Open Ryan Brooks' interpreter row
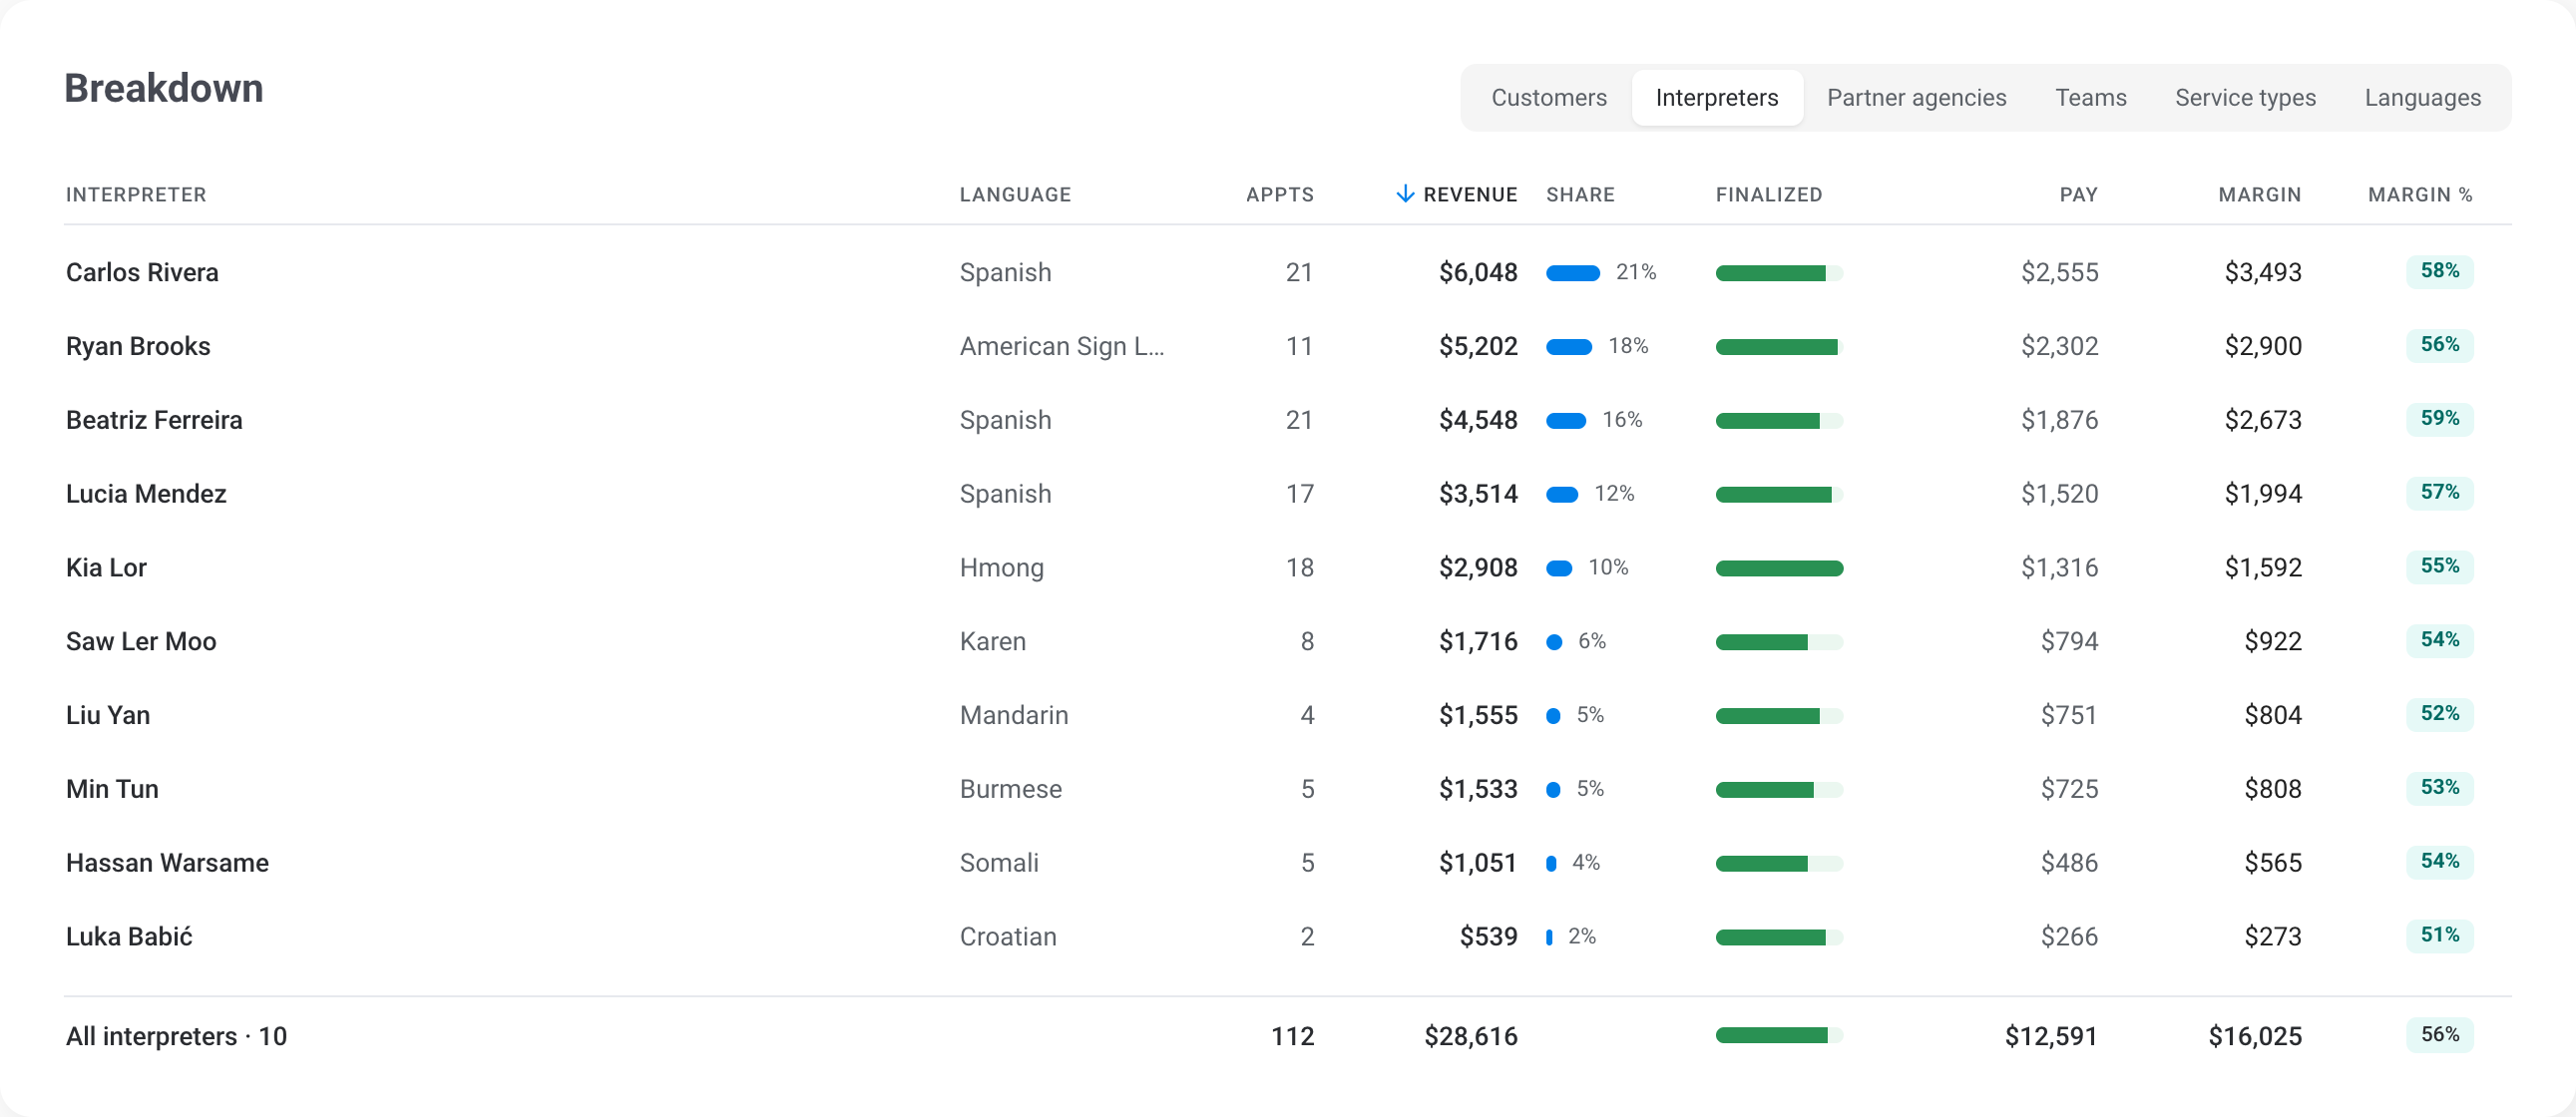 pos(1287,346)
